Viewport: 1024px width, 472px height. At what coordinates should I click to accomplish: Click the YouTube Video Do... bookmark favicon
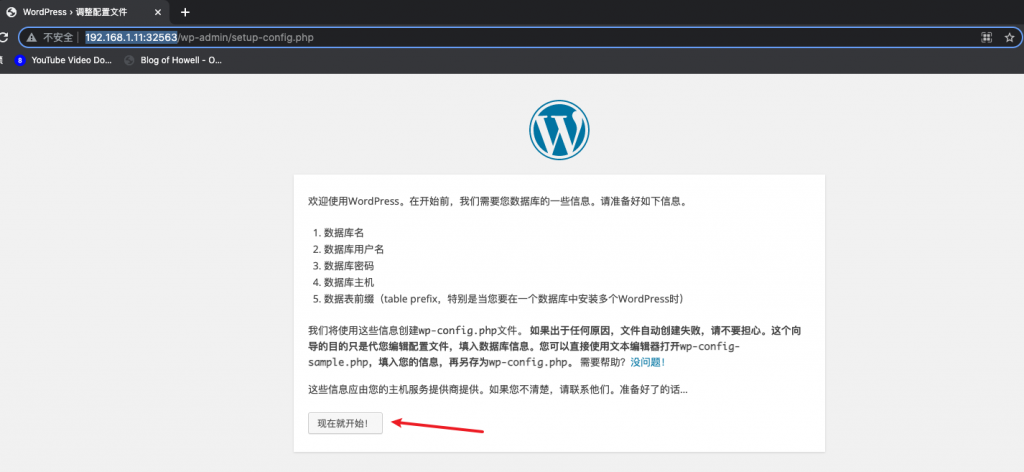(20, 60)
